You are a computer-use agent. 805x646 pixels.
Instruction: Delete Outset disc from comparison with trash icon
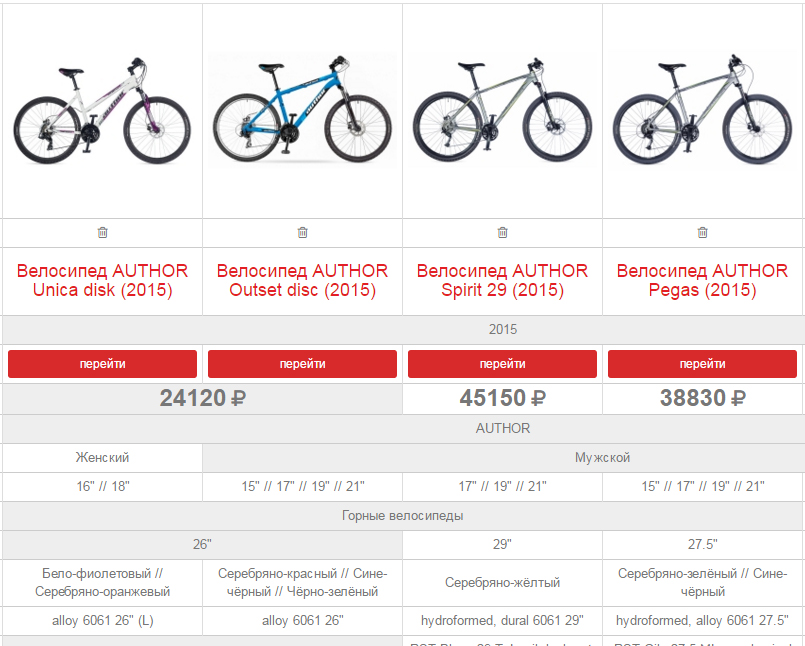302,233
